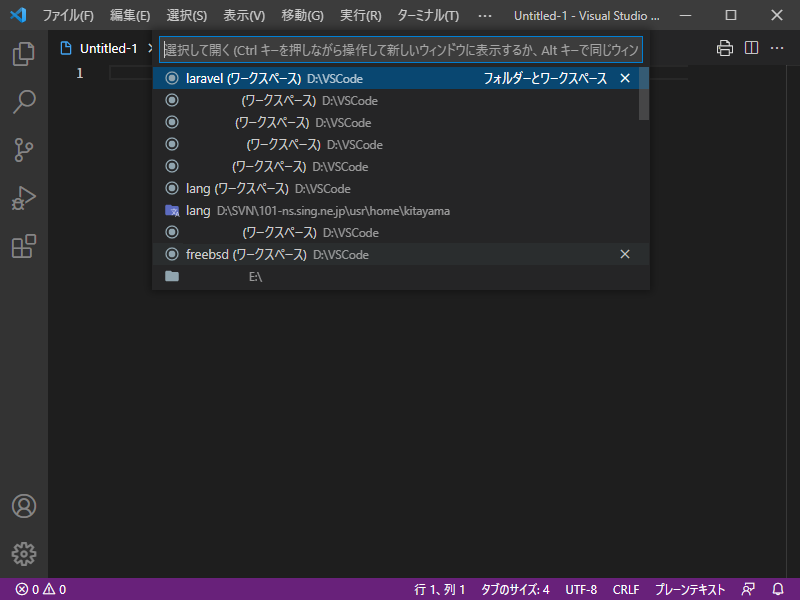This screenshot has height=600, width=800.
Task: Go to line via 行 1、列 1
Action: (440, 589)
